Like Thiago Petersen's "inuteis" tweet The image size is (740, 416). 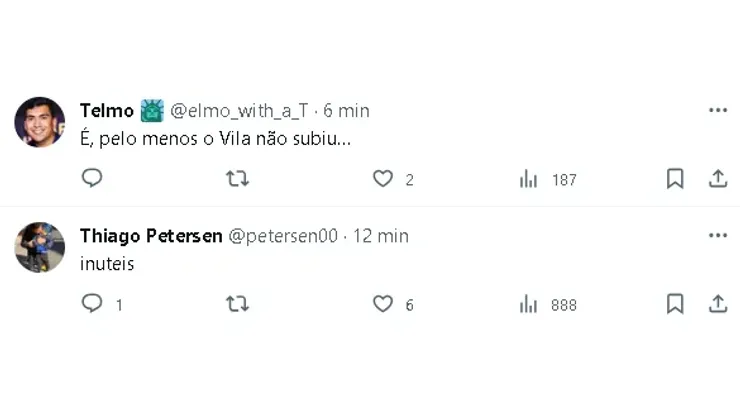(x=383, y=304)
